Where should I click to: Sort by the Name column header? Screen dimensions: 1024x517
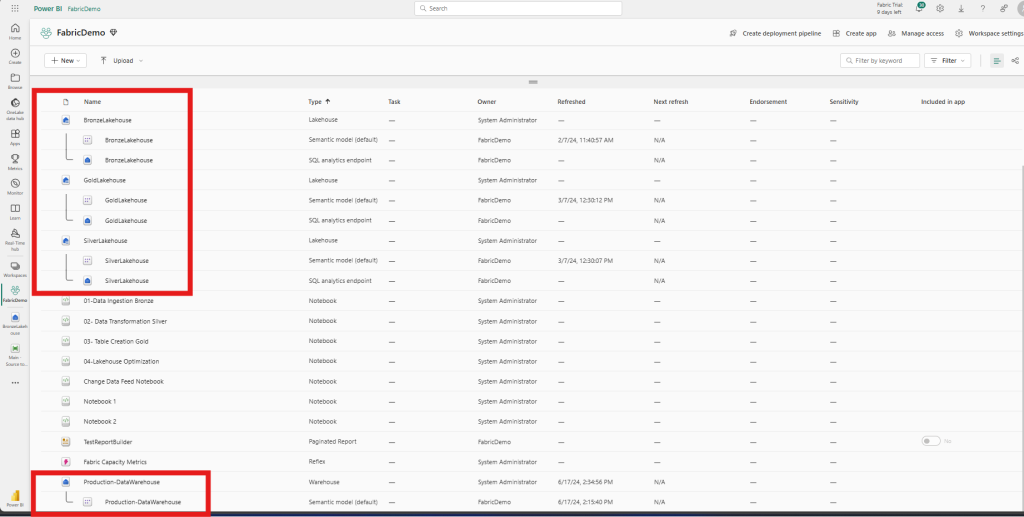click(x=92, y=102)
